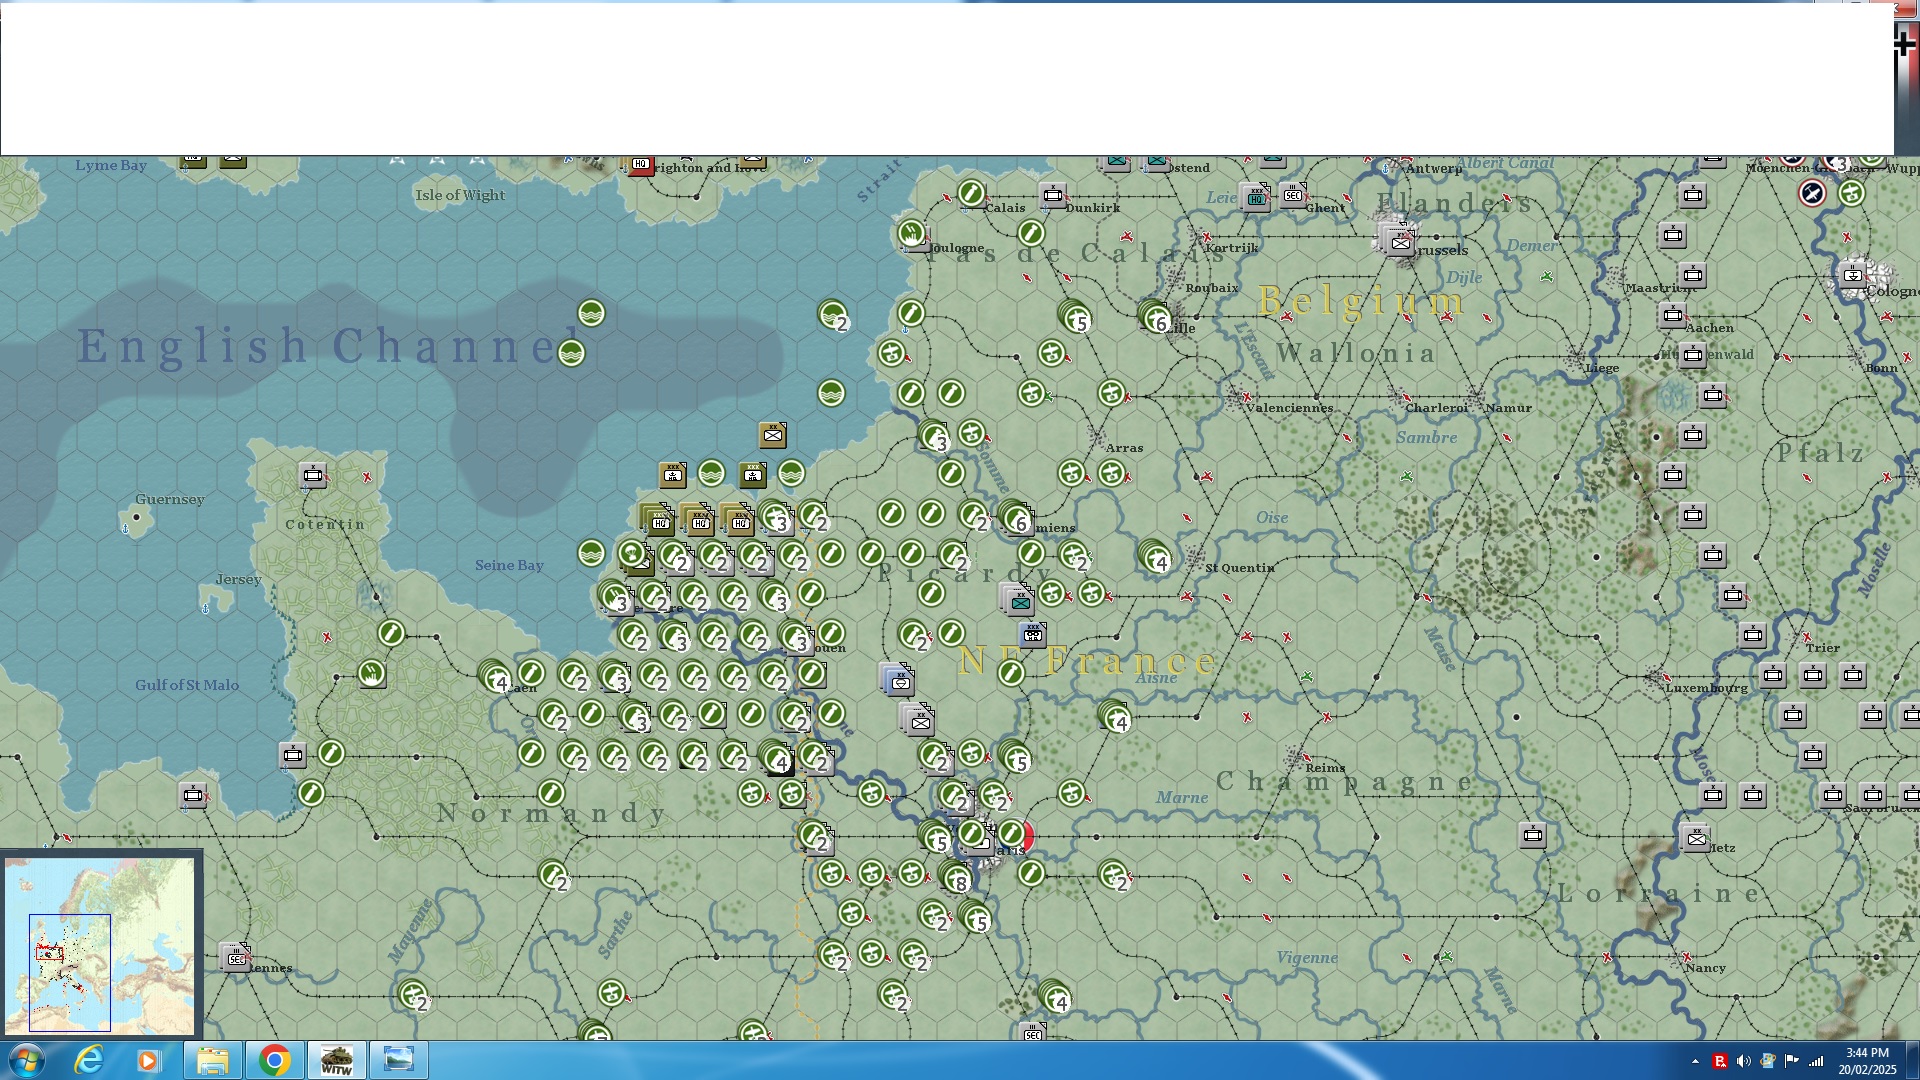Screen dimensions: 1920x1080
Task: Click the "Valenciennes" city label
Action: [1289, 408]
